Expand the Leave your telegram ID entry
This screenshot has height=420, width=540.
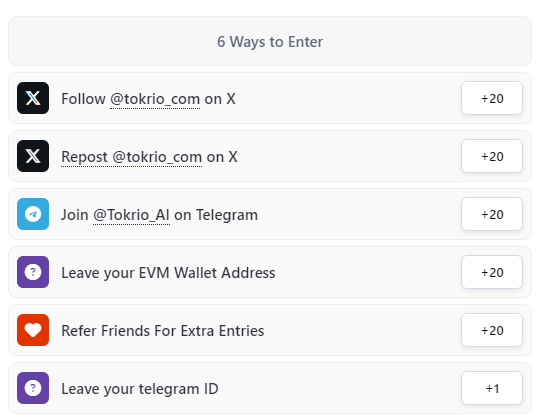coord(270,388)
